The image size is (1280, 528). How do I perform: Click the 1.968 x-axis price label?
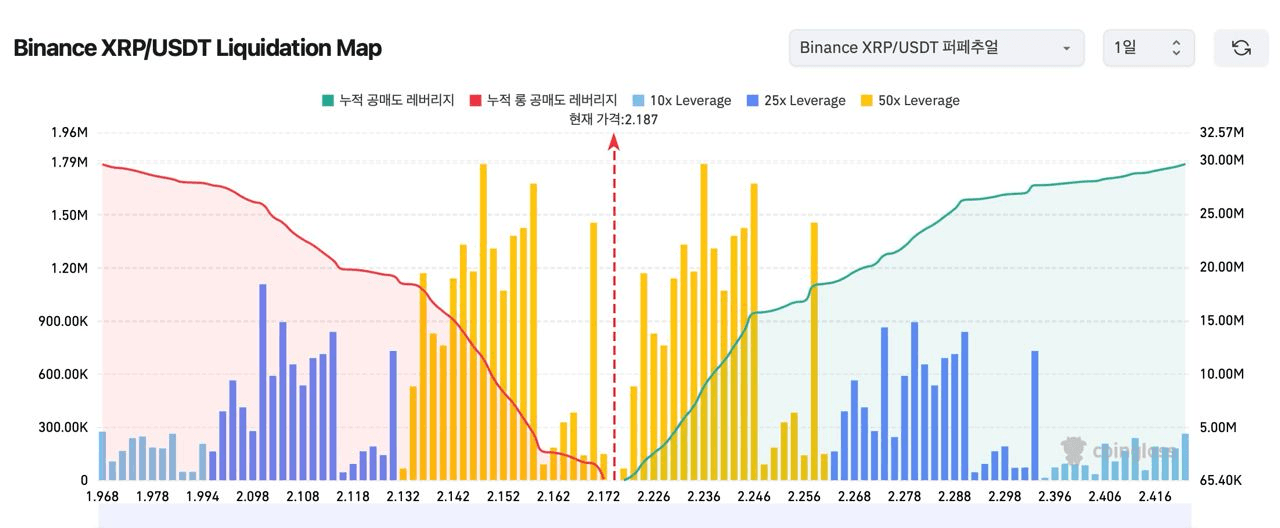point(102,497)
